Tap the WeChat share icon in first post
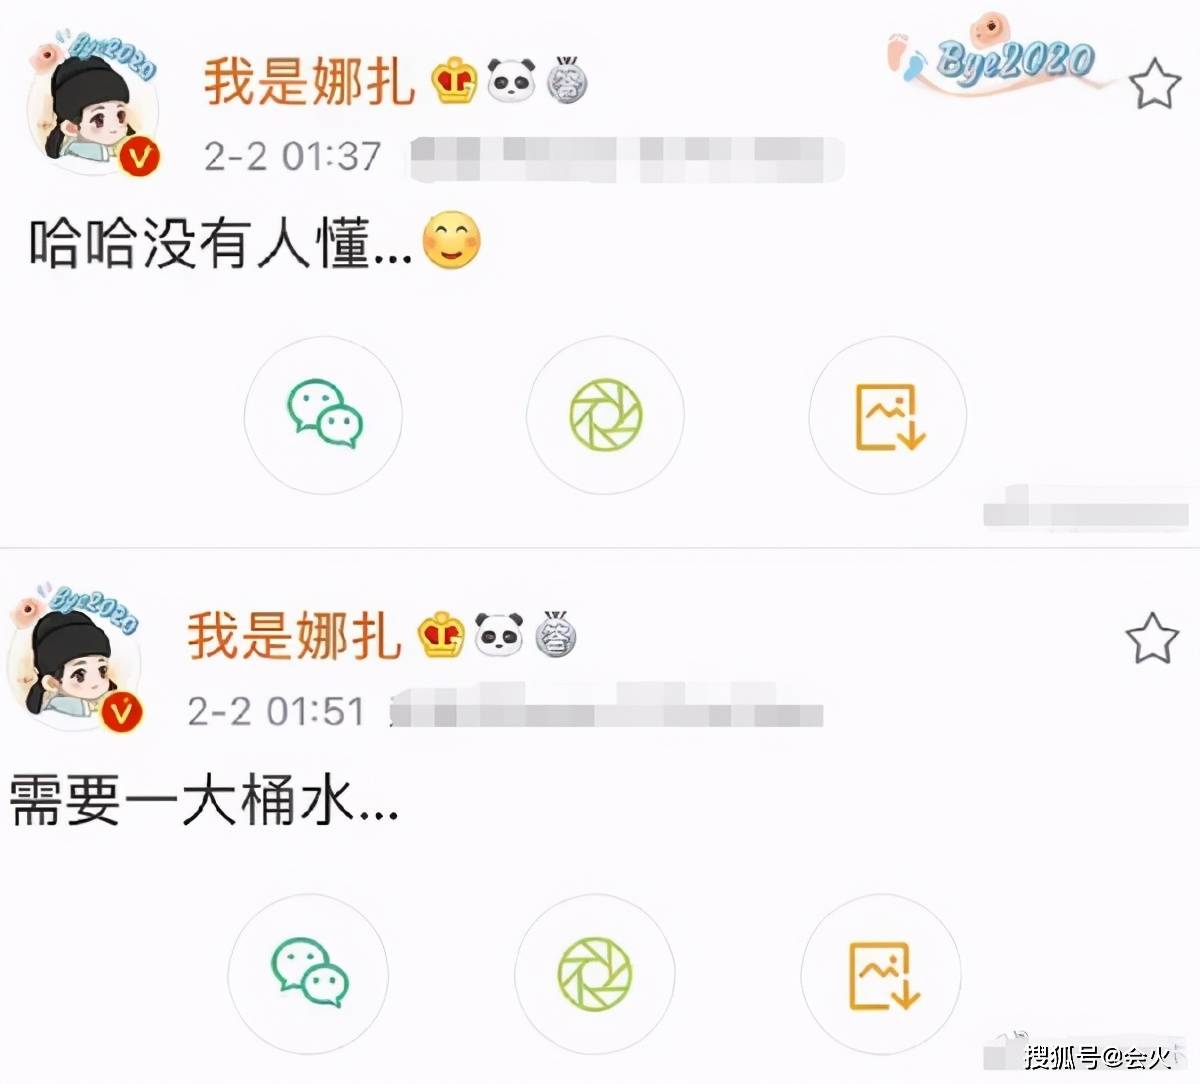Image resolution: width=1200 pixels, height=1084 pixels. (x=323, y=415)
